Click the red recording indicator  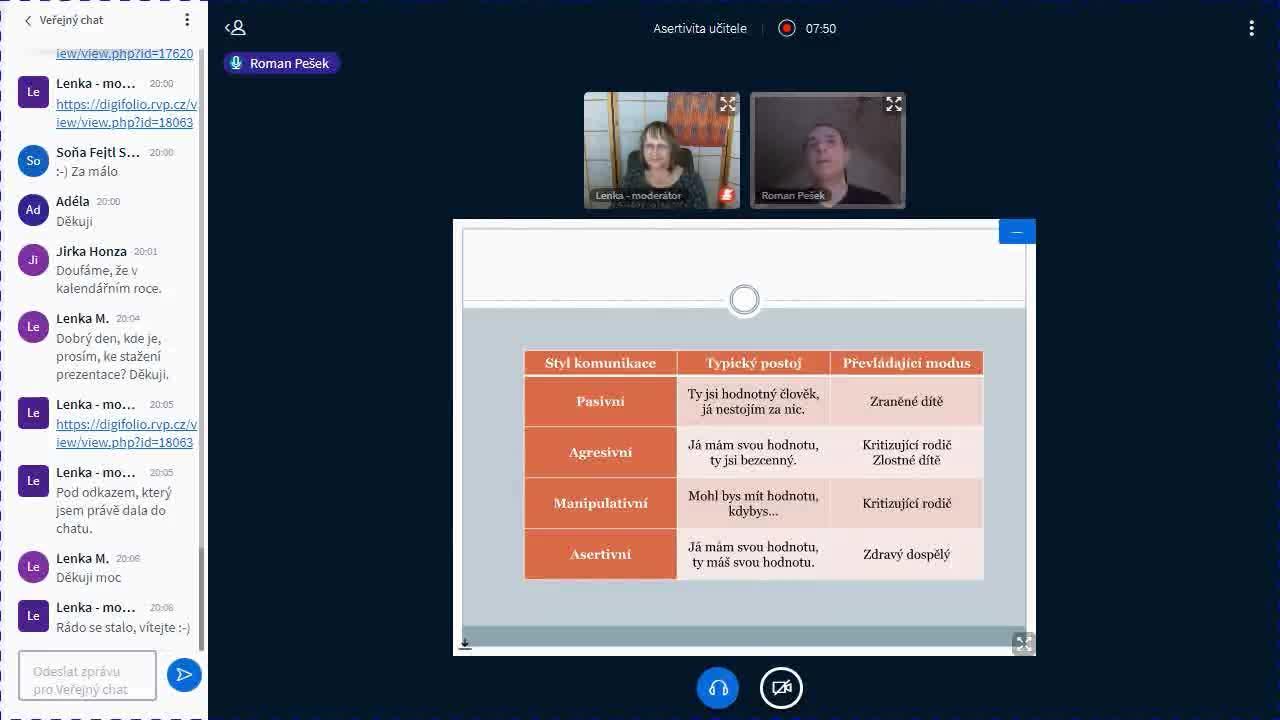coord(787,28)
